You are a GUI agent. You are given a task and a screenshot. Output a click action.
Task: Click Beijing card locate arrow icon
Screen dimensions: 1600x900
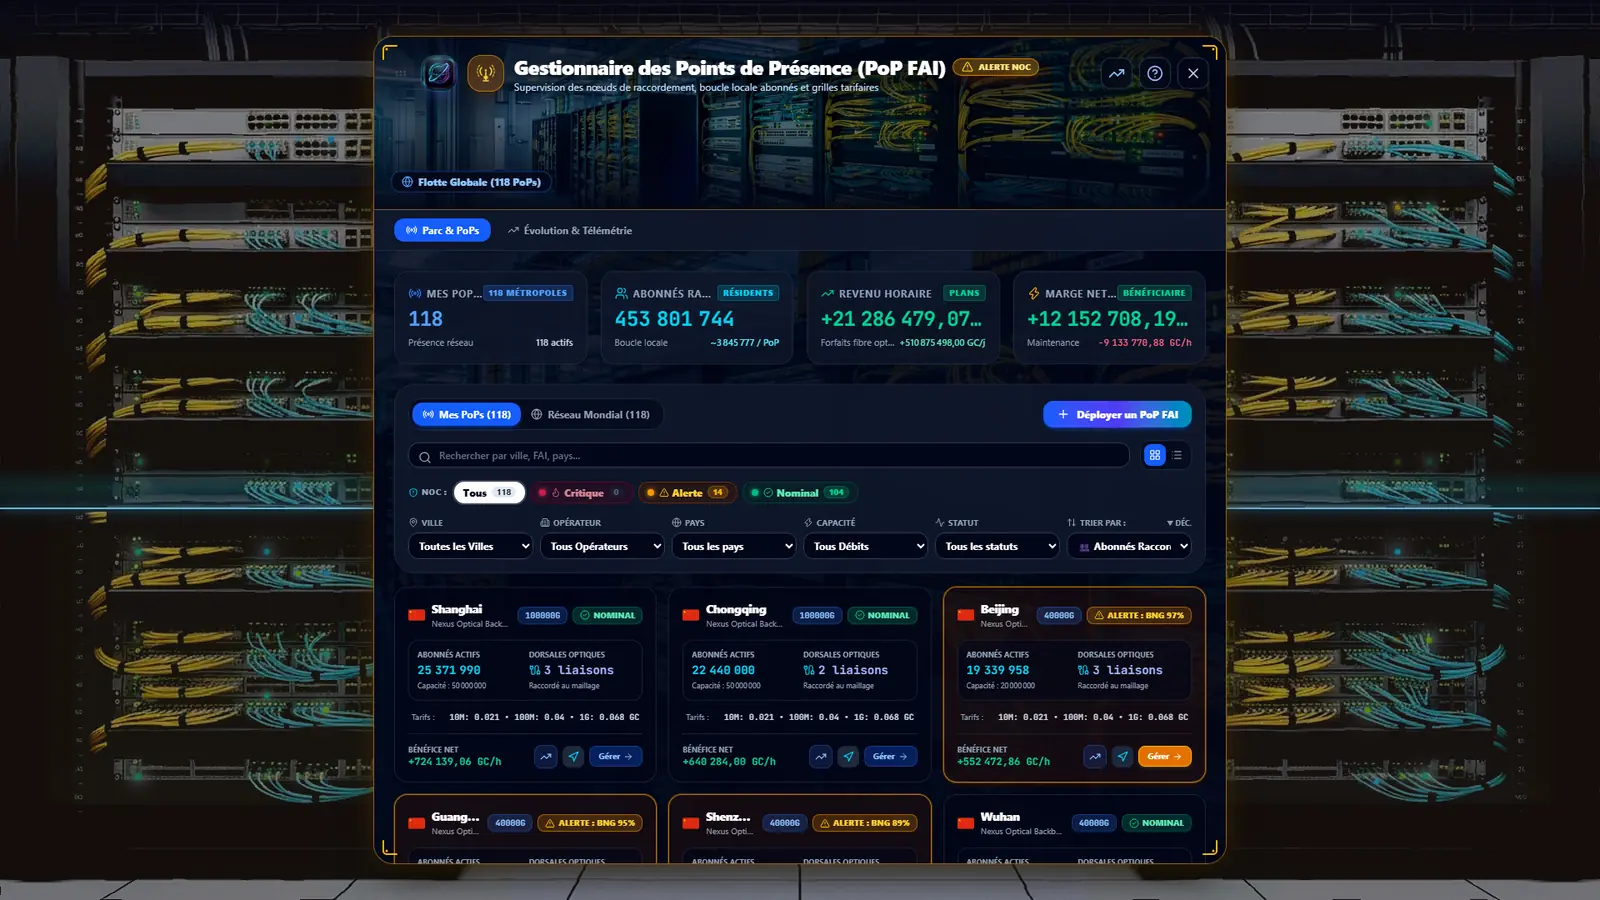[1123, 756]
